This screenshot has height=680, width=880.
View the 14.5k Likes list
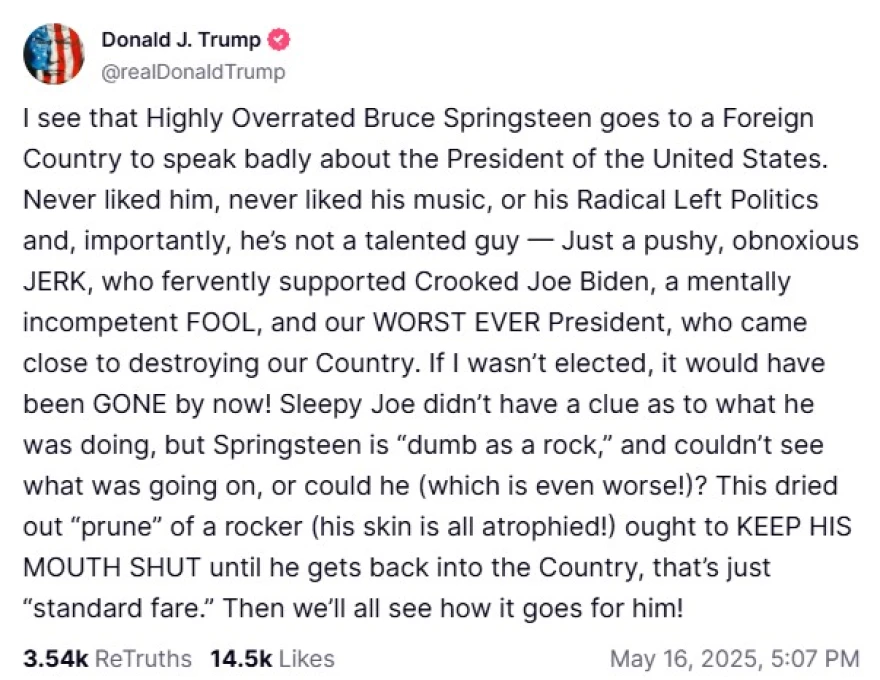272,658
